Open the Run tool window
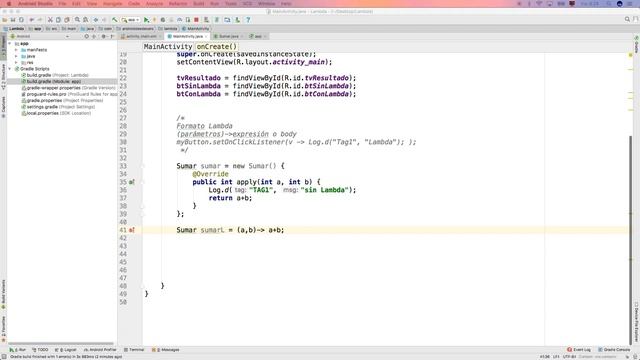 (18, 350)
